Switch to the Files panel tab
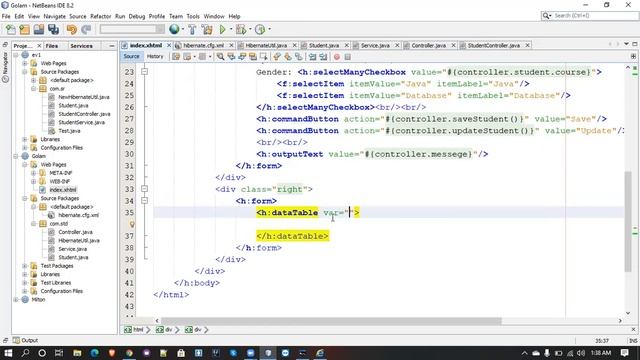 click(52, 46)
